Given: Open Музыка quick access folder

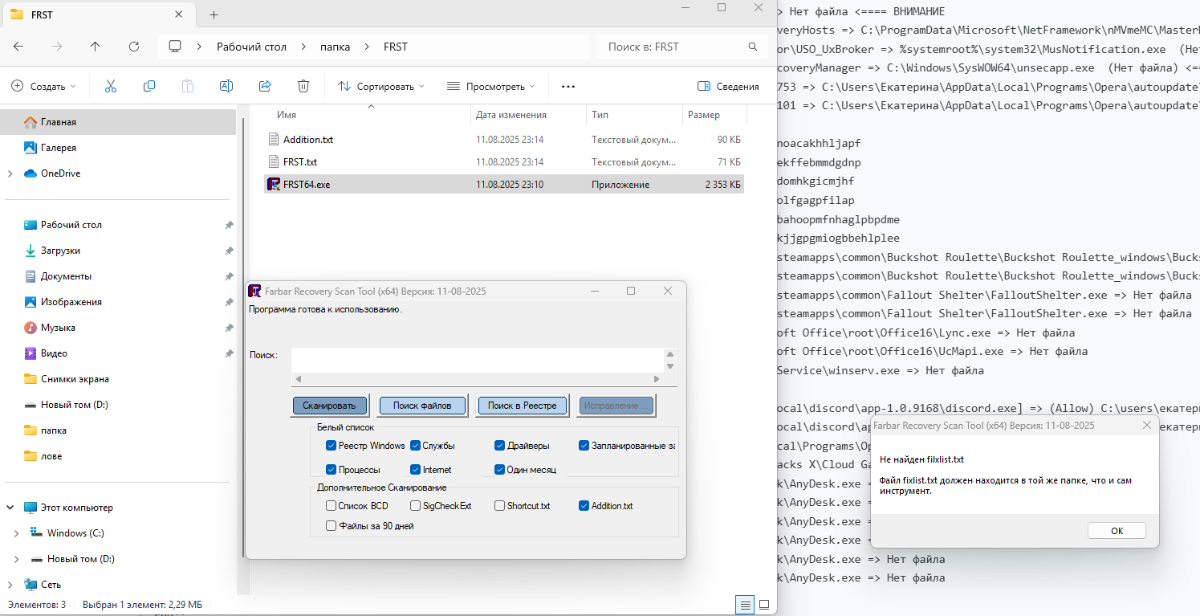Looking at the screenshot, I should (58, 327).
